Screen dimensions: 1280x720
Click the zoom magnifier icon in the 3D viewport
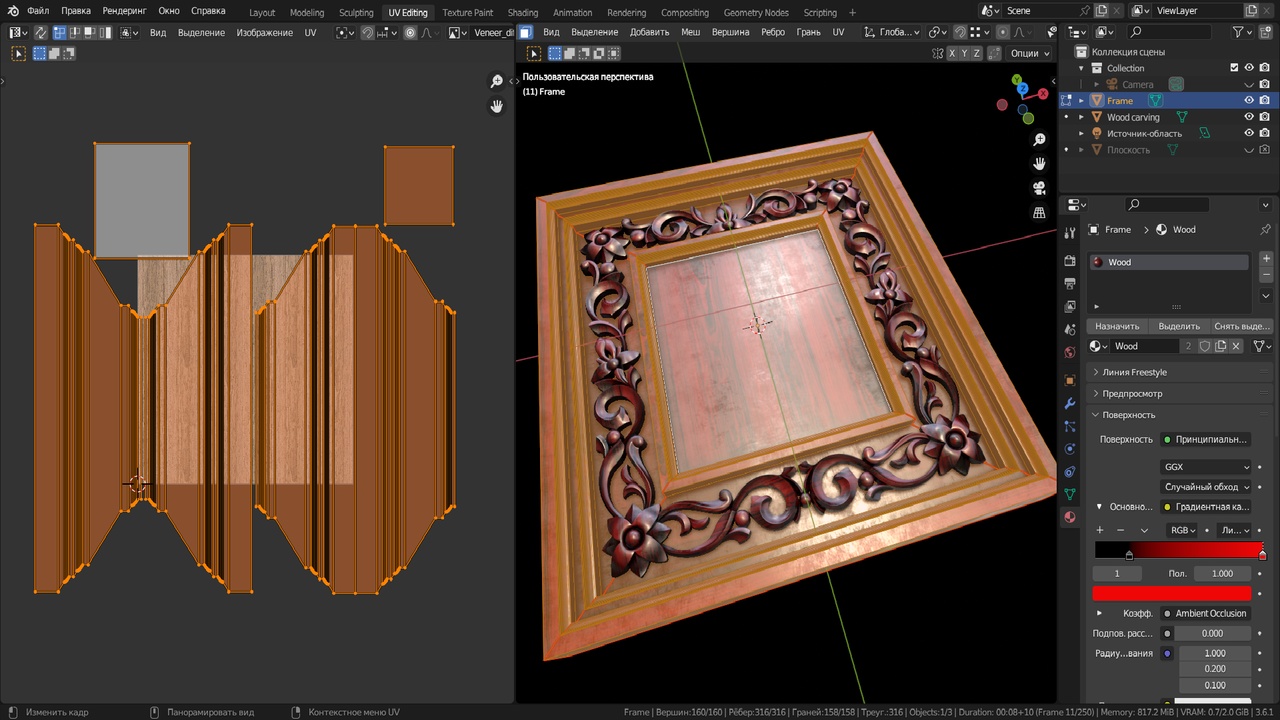(1039, 140)
